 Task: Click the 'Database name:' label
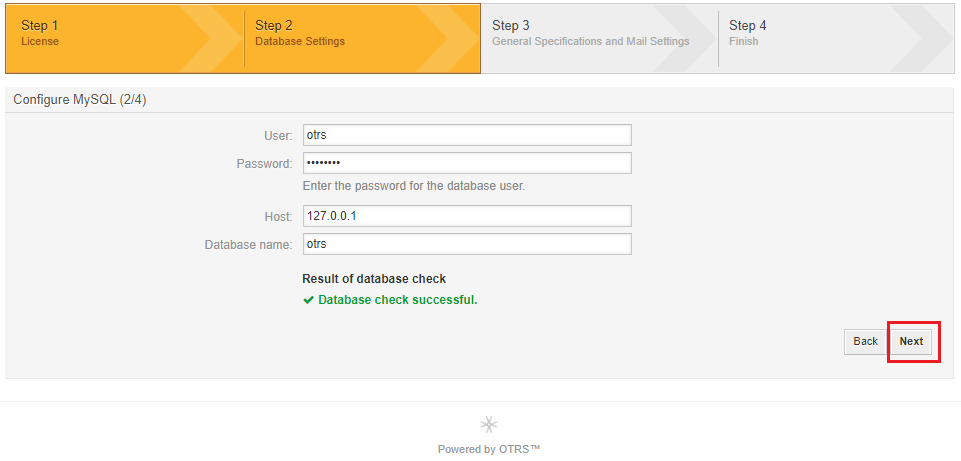pos(248,245)
